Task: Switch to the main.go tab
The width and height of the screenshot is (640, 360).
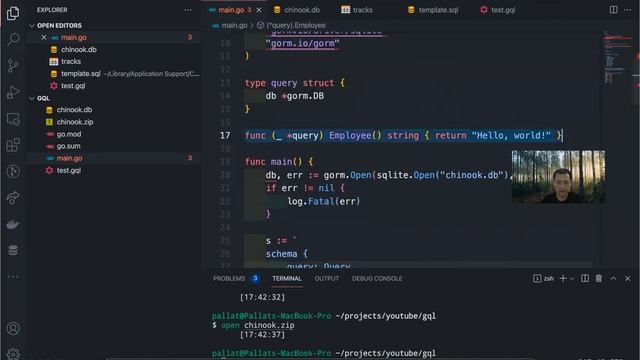Action: 231,10
